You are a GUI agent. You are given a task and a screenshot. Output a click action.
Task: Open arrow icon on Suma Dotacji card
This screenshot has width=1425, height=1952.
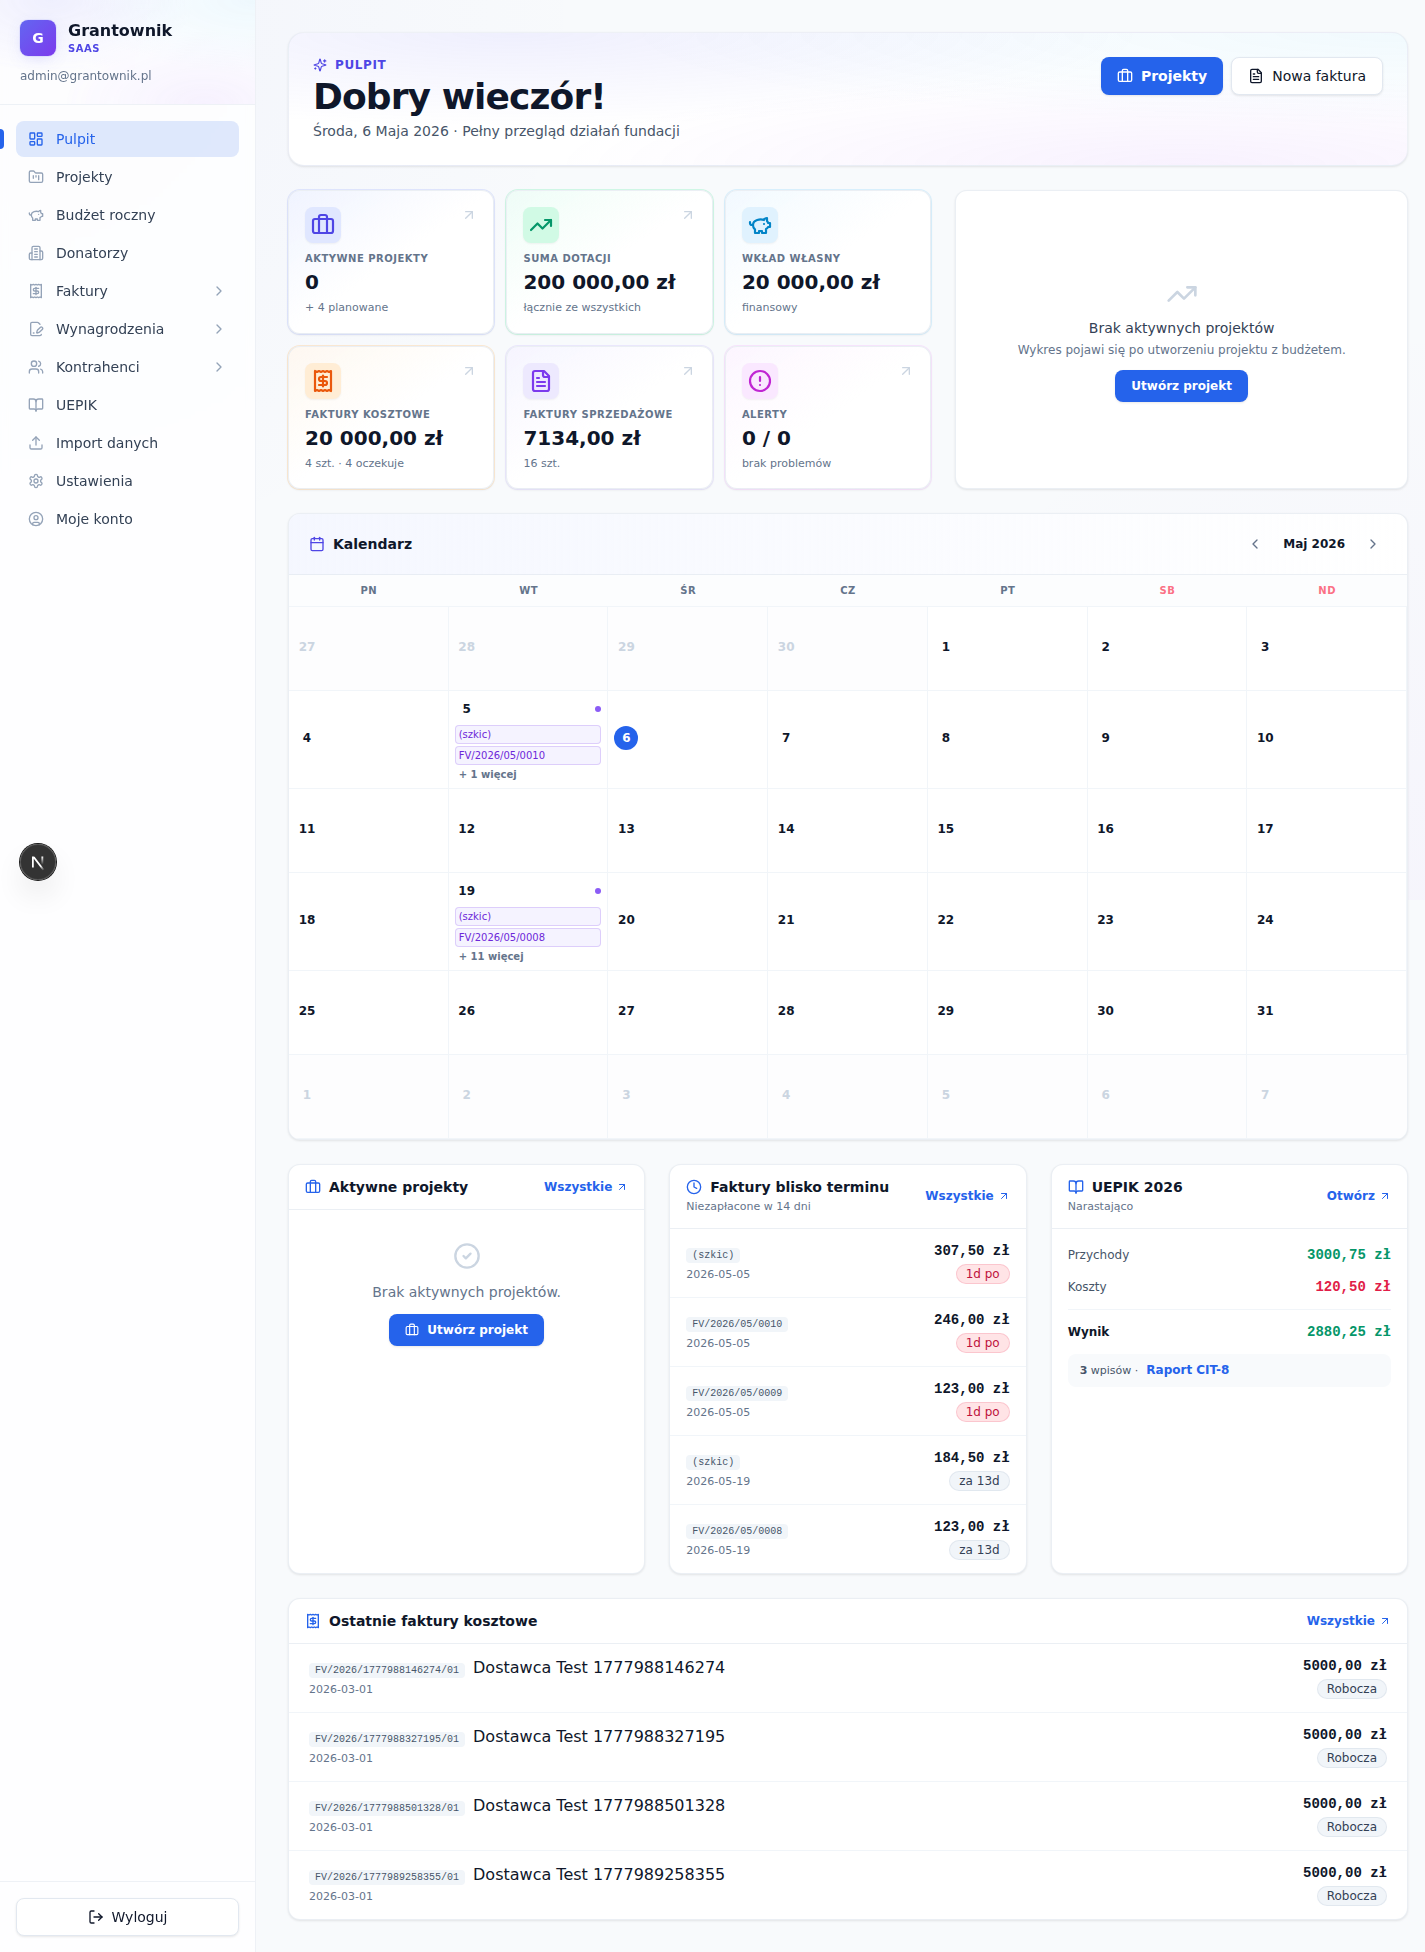click(688, 215)
